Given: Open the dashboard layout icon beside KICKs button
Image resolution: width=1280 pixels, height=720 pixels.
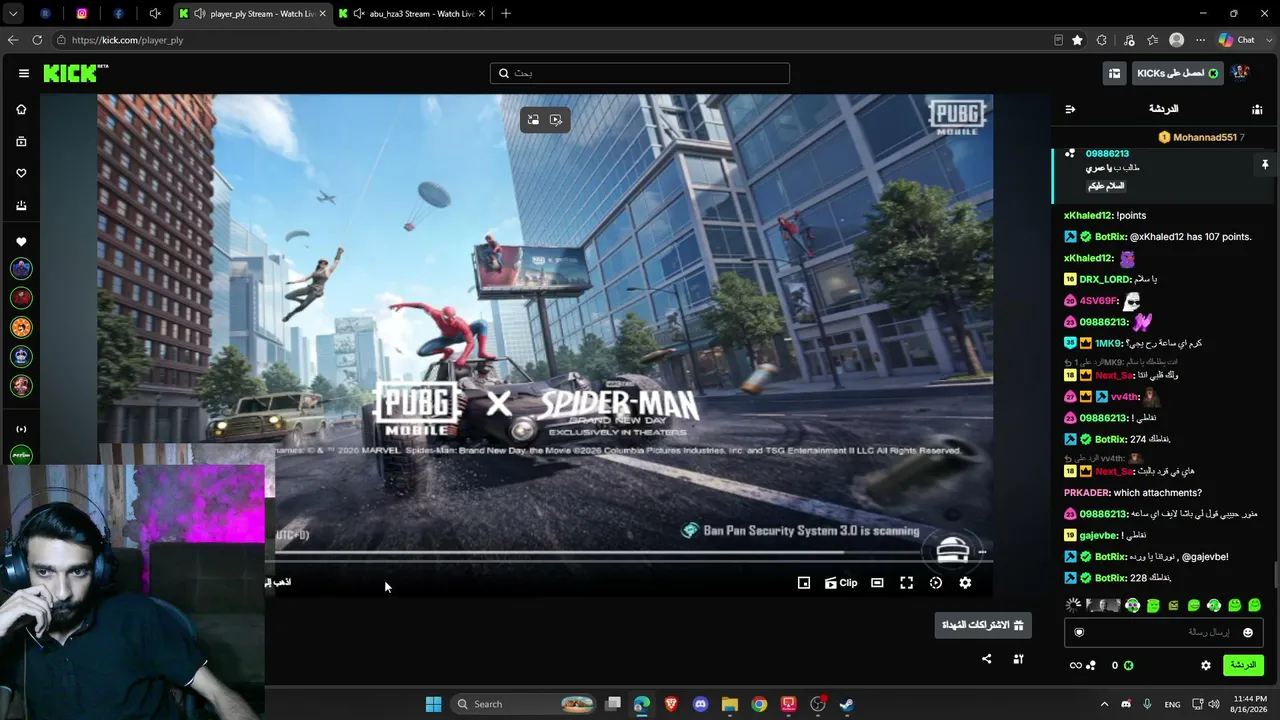Looking at the screenshot, I should point(1114,73).
